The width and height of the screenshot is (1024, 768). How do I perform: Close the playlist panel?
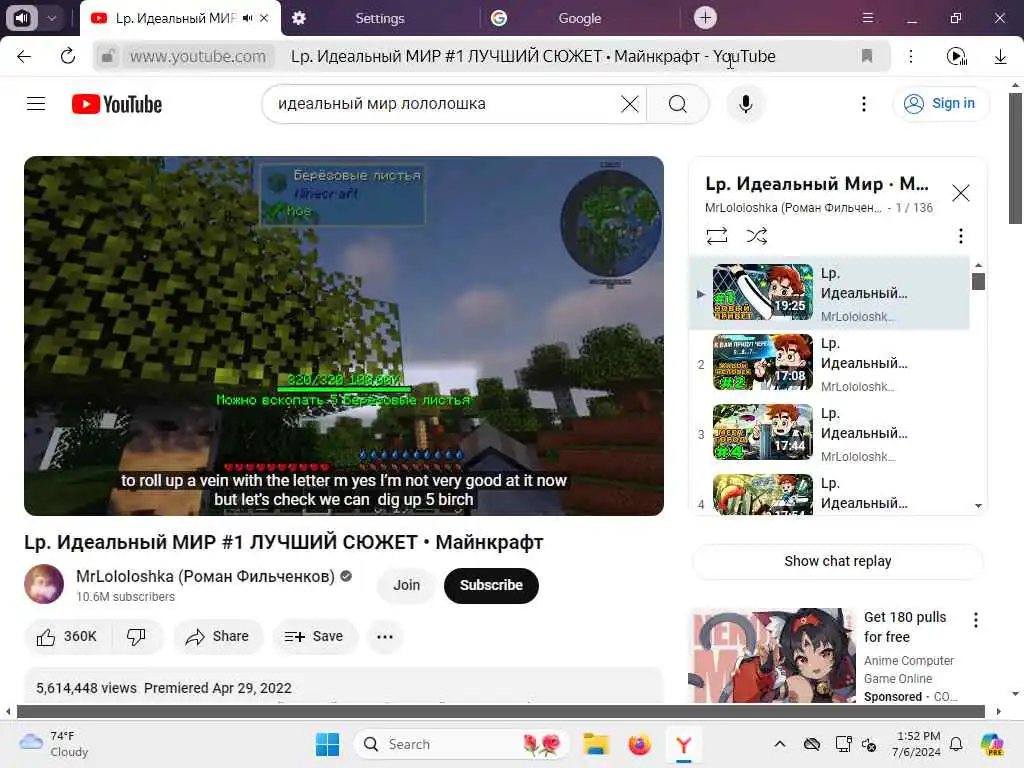tap(960, 193)
